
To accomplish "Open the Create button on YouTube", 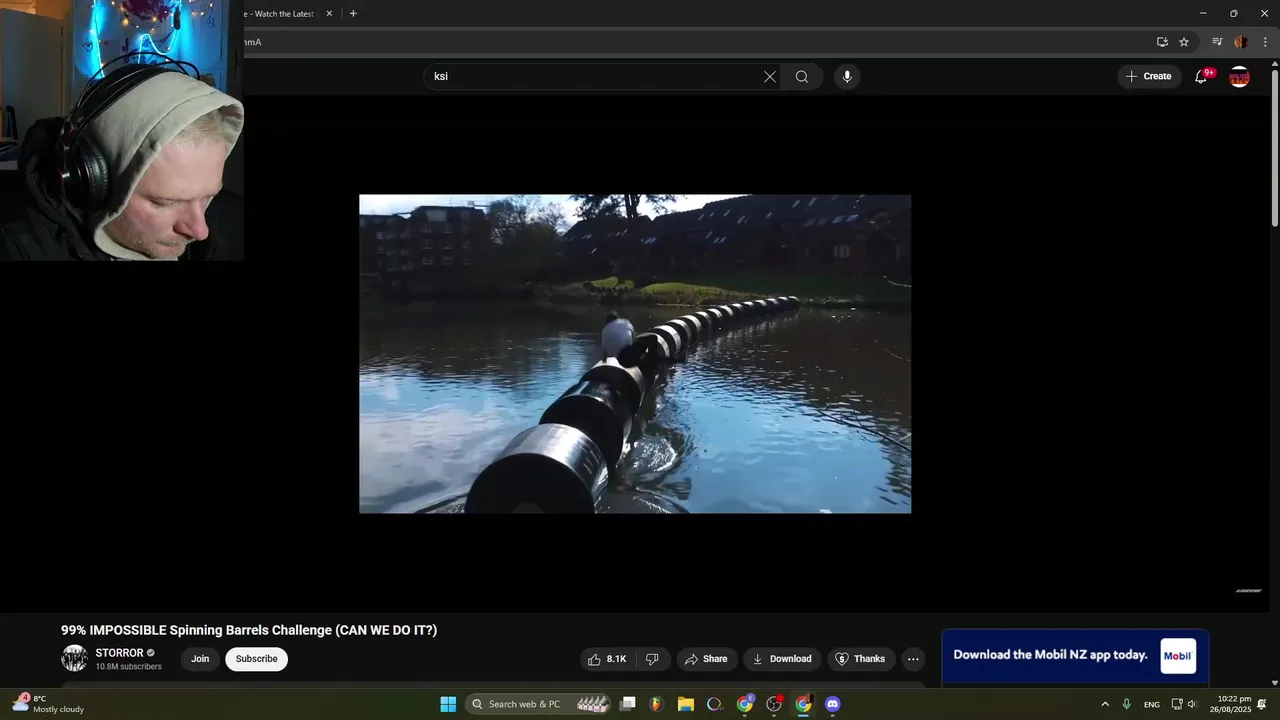I will click(1148, 76).
